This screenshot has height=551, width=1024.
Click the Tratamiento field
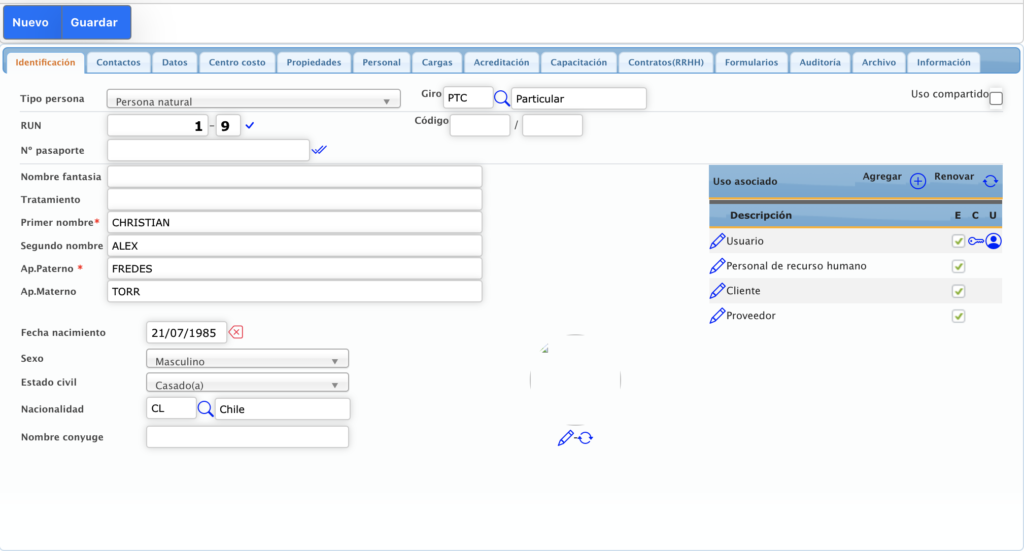click(x=295, y=199)
